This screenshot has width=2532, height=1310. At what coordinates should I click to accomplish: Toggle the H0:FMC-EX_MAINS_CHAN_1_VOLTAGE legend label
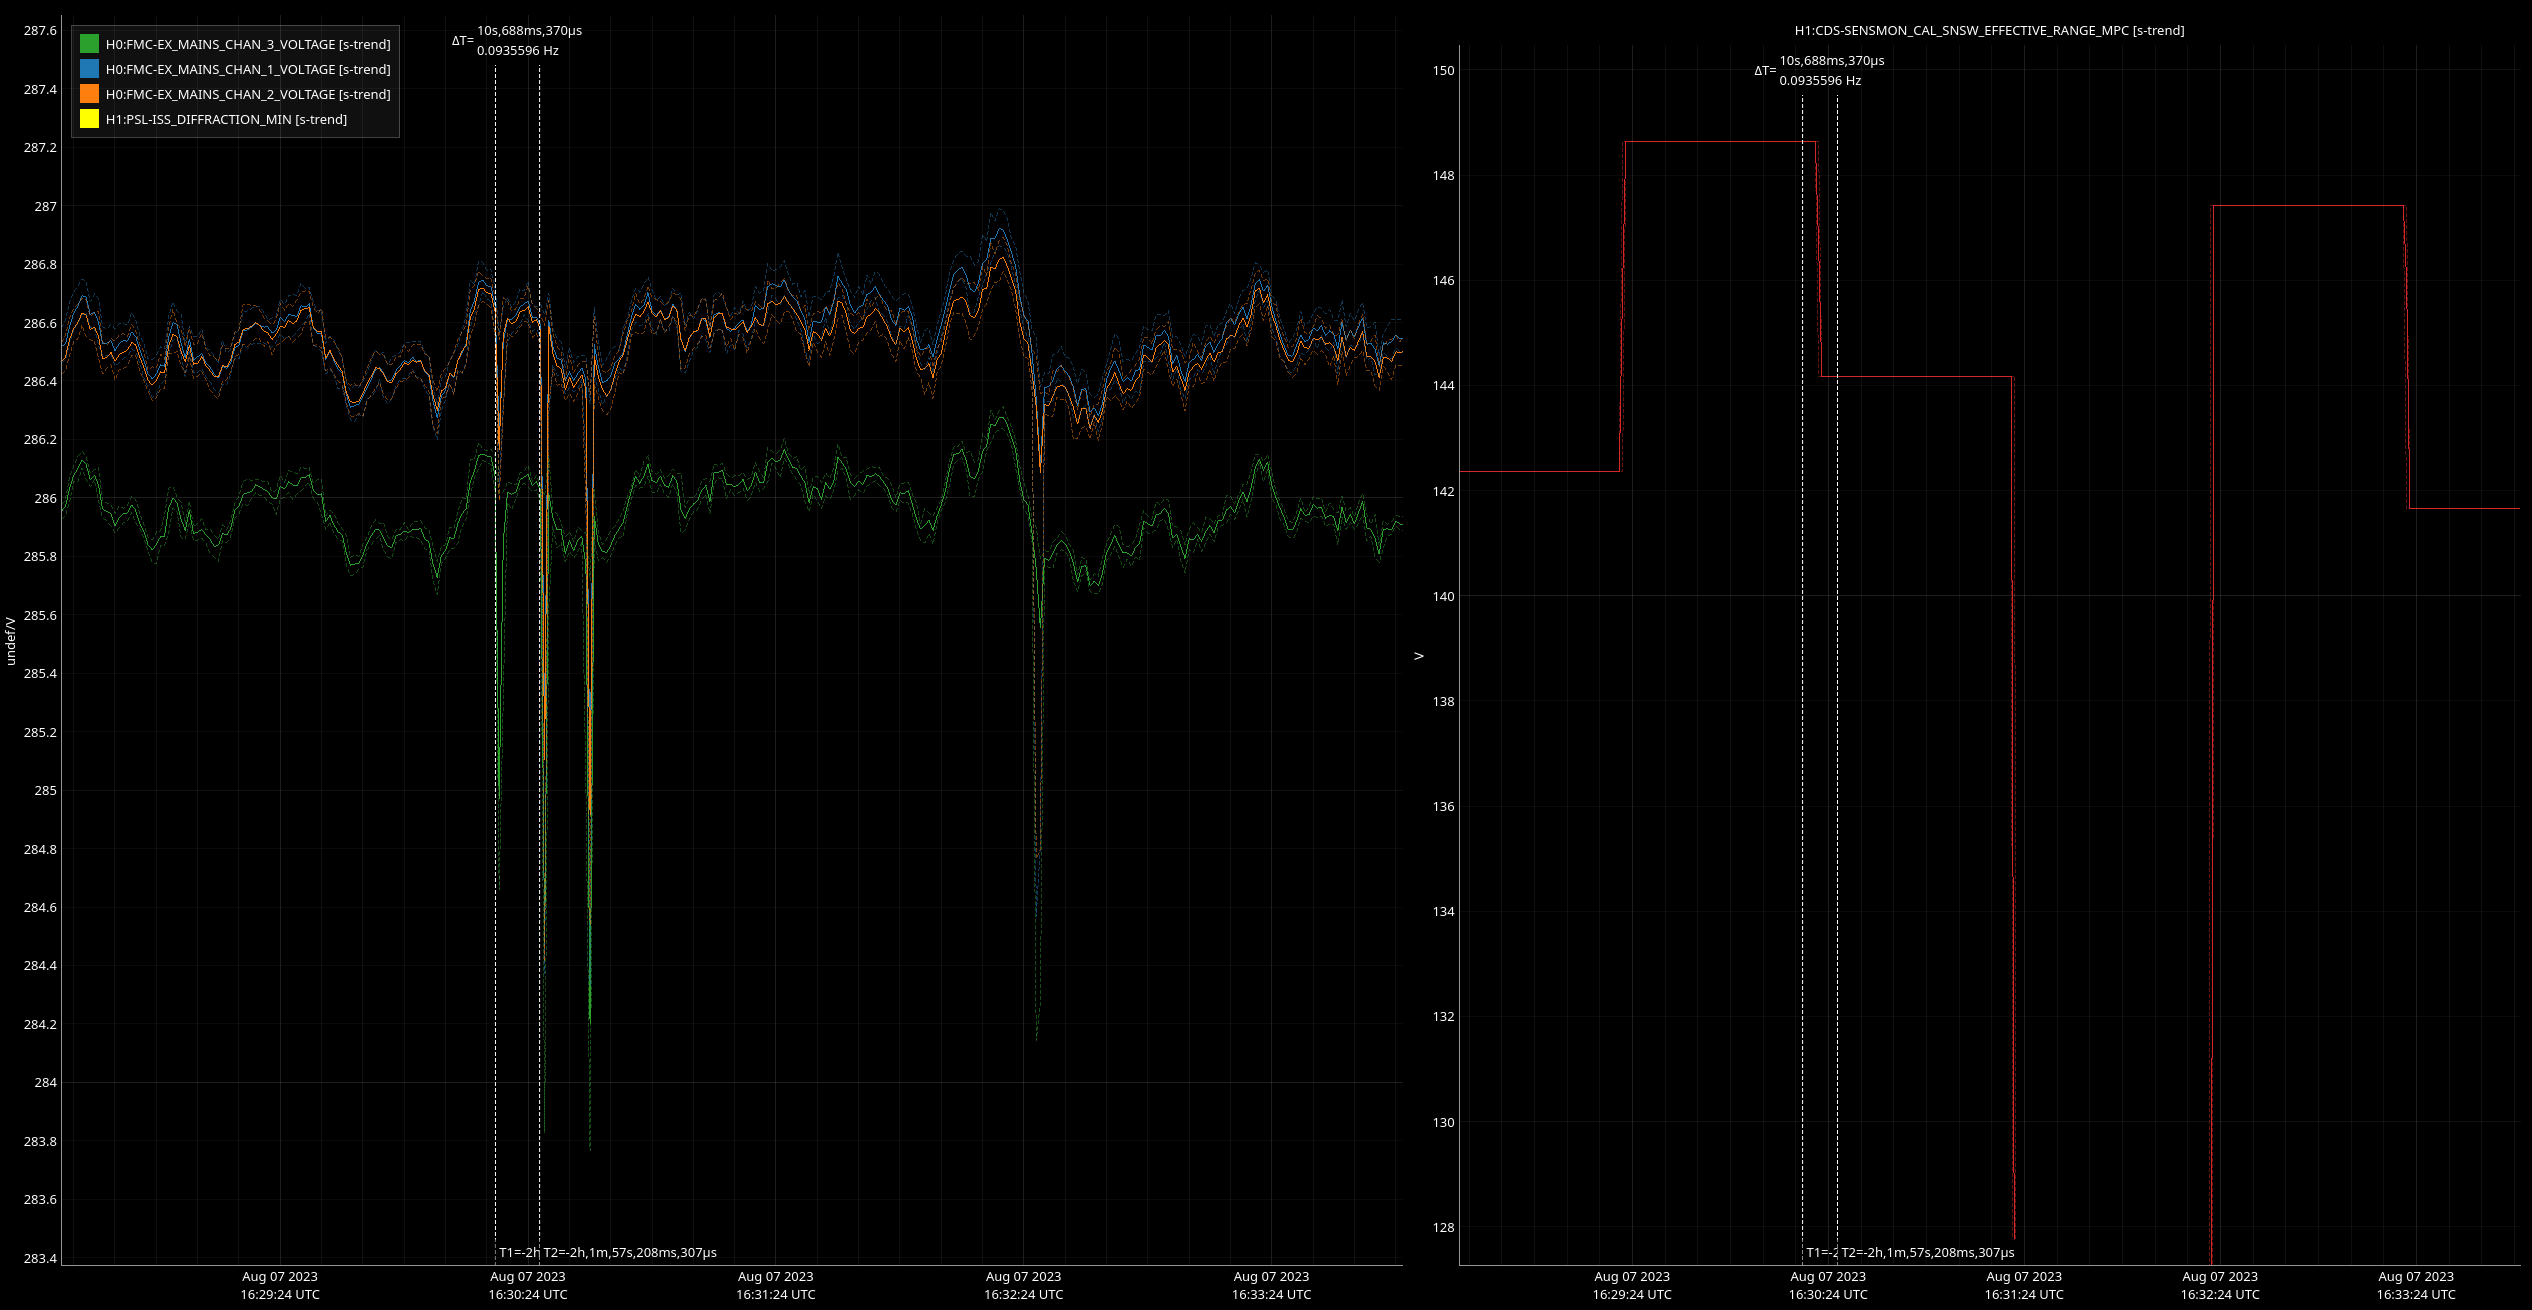coord(247,69)
